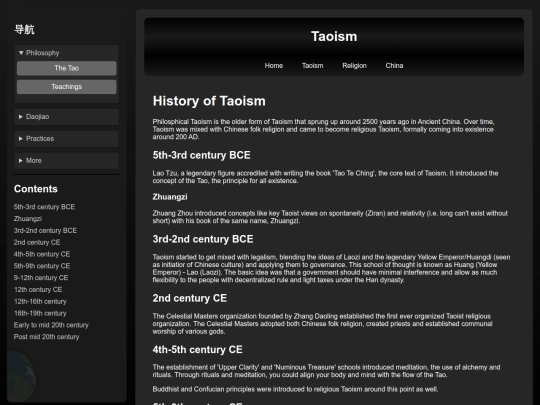Viewport: 540px width, 405px height.
Task: Open the China nav link
Action: (394, 65)
